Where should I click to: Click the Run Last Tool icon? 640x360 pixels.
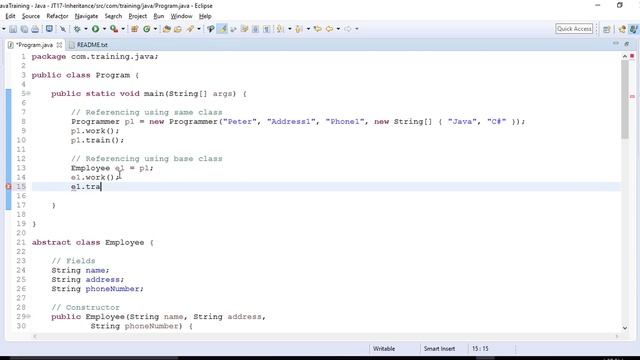click(x=114, y=29)
